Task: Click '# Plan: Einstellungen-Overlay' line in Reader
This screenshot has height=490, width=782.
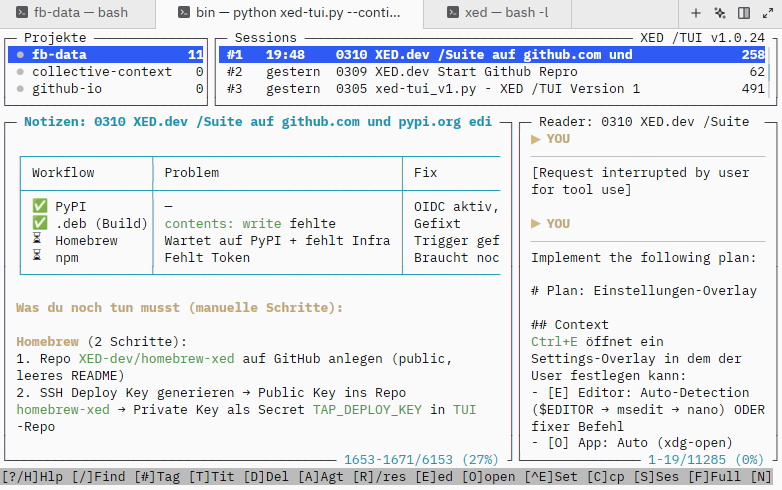Action: coord(644,291)
